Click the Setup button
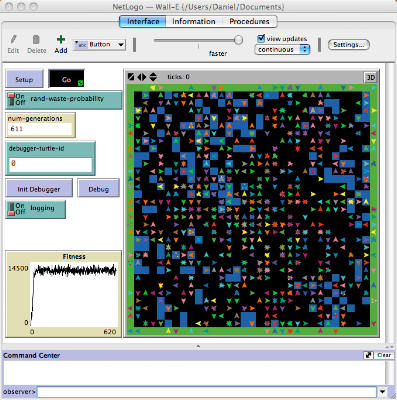 [24, 79]
